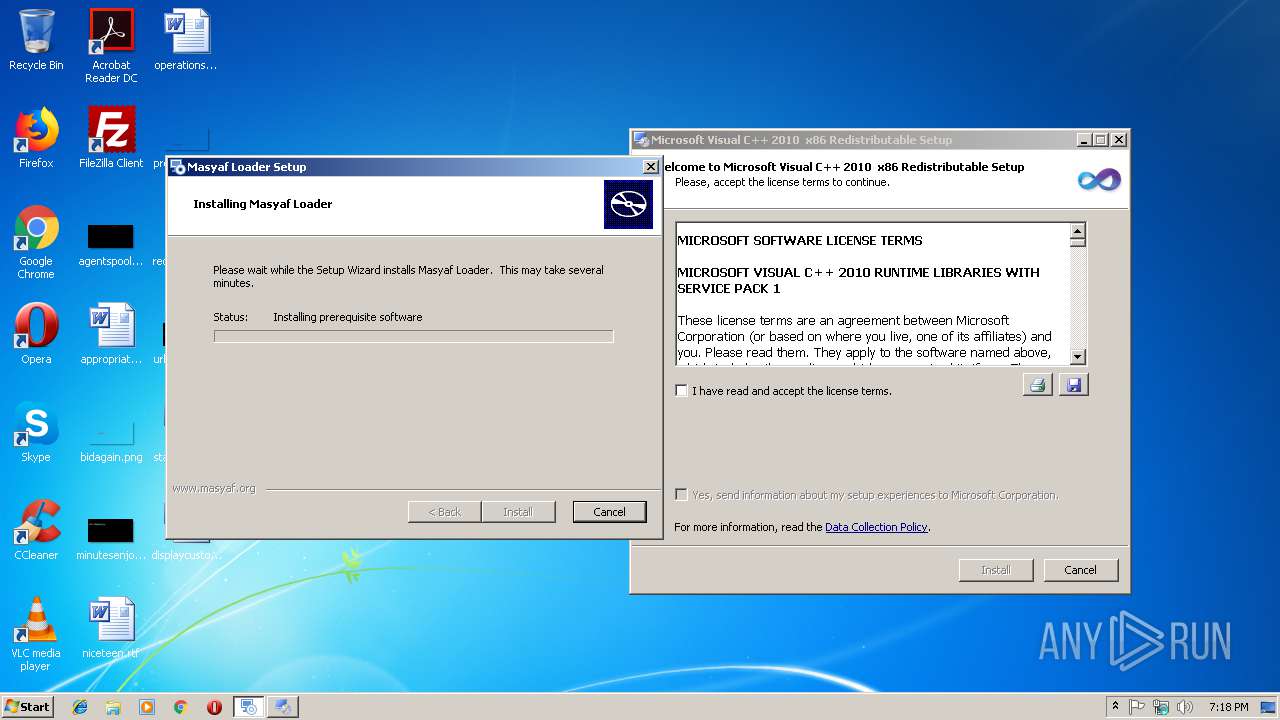Open the Opera desktop shortcut

(36, 334)
